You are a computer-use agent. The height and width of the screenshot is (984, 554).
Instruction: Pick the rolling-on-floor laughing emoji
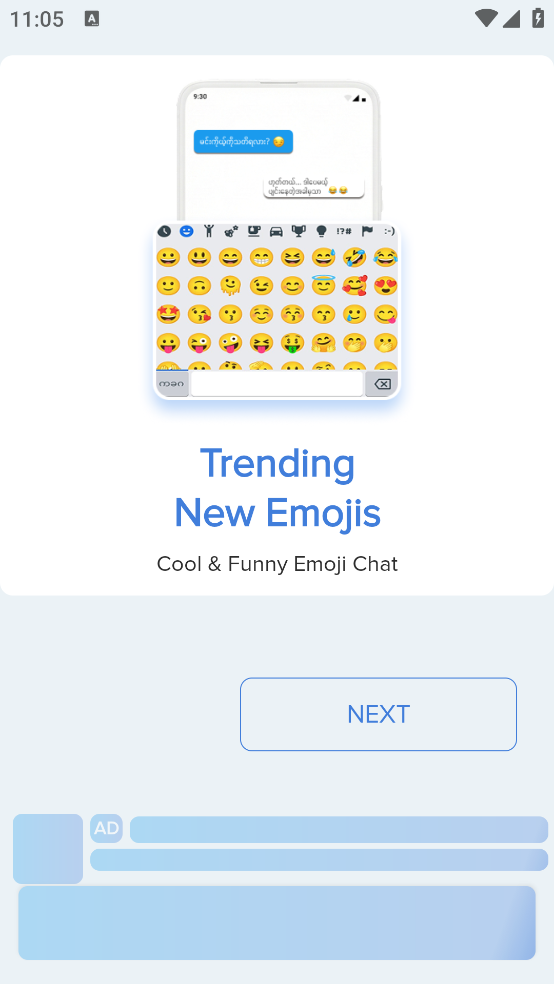click(x=354, y=257)
